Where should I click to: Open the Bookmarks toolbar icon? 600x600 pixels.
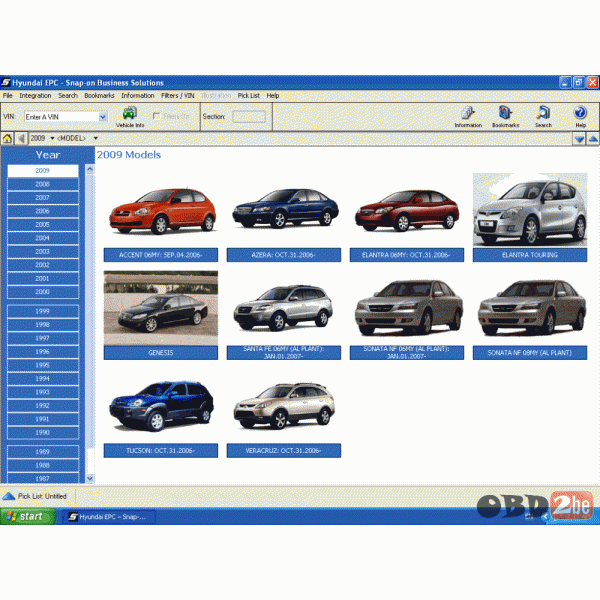tap(505, 113)
